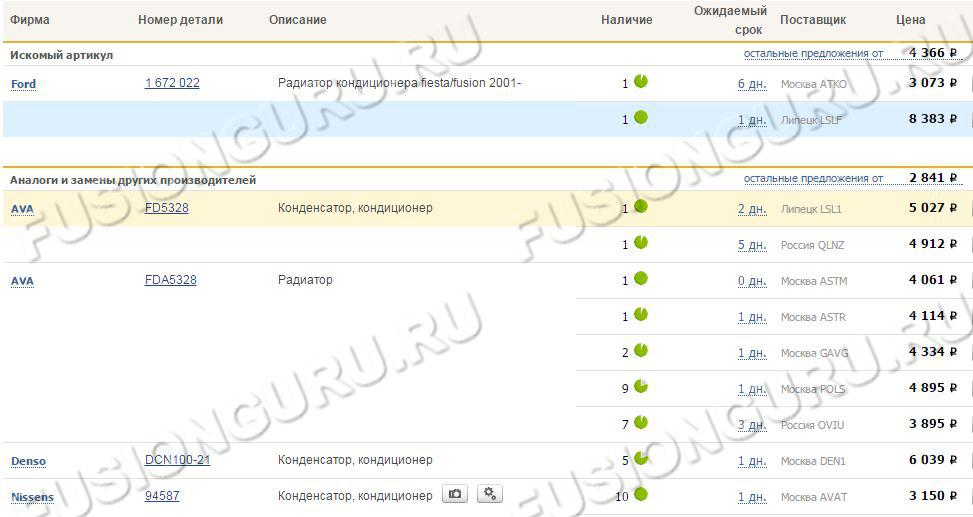
Task: Click availability icon for Москва DEN1
Action: tap(641, 459)
